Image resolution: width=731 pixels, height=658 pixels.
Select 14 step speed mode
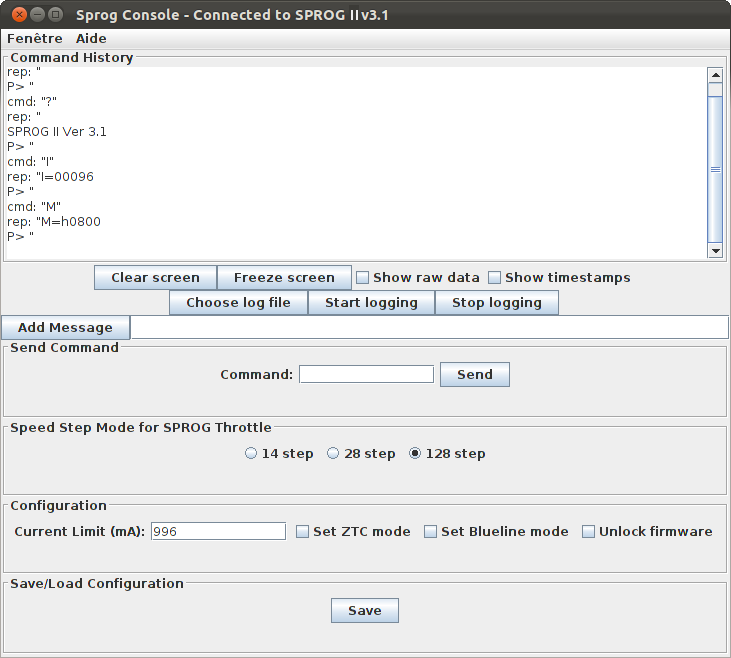tap(251, 453)
